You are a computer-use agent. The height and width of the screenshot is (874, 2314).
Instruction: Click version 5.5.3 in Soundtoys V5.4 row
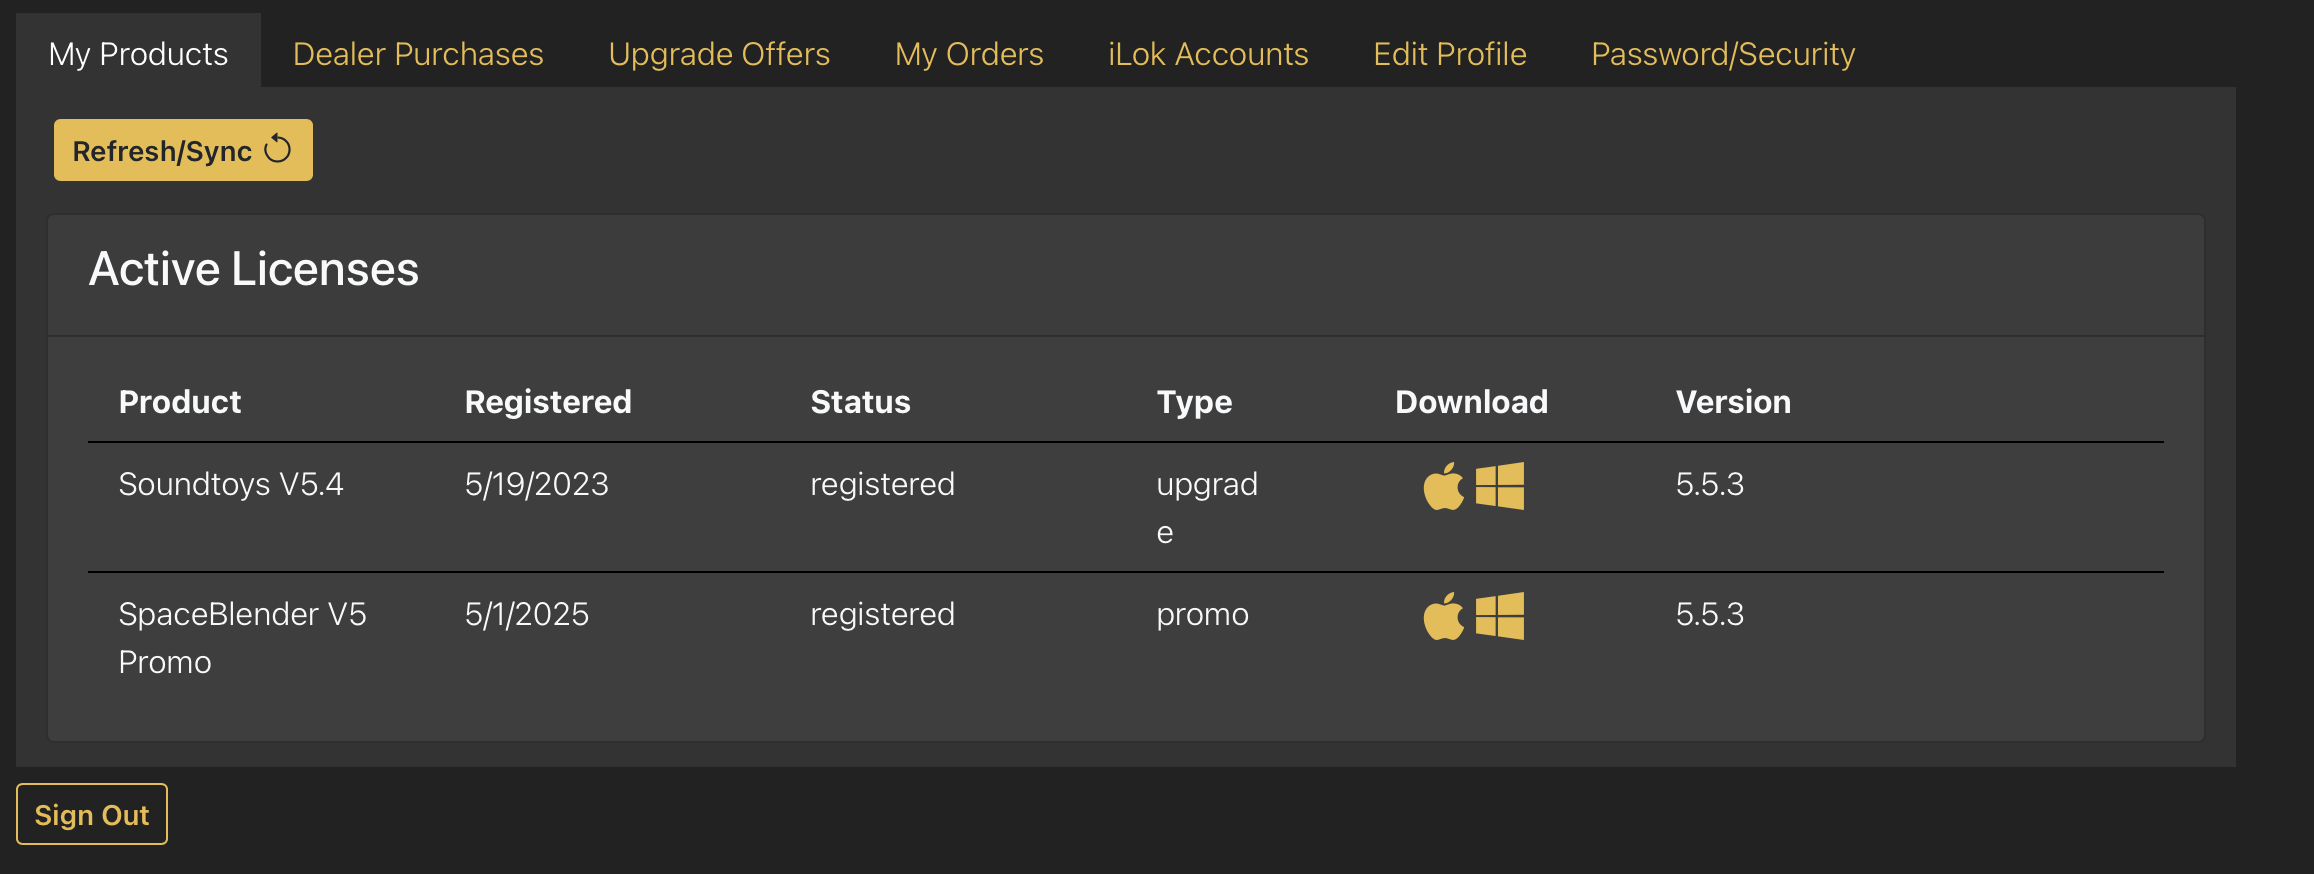[1710, 484]
